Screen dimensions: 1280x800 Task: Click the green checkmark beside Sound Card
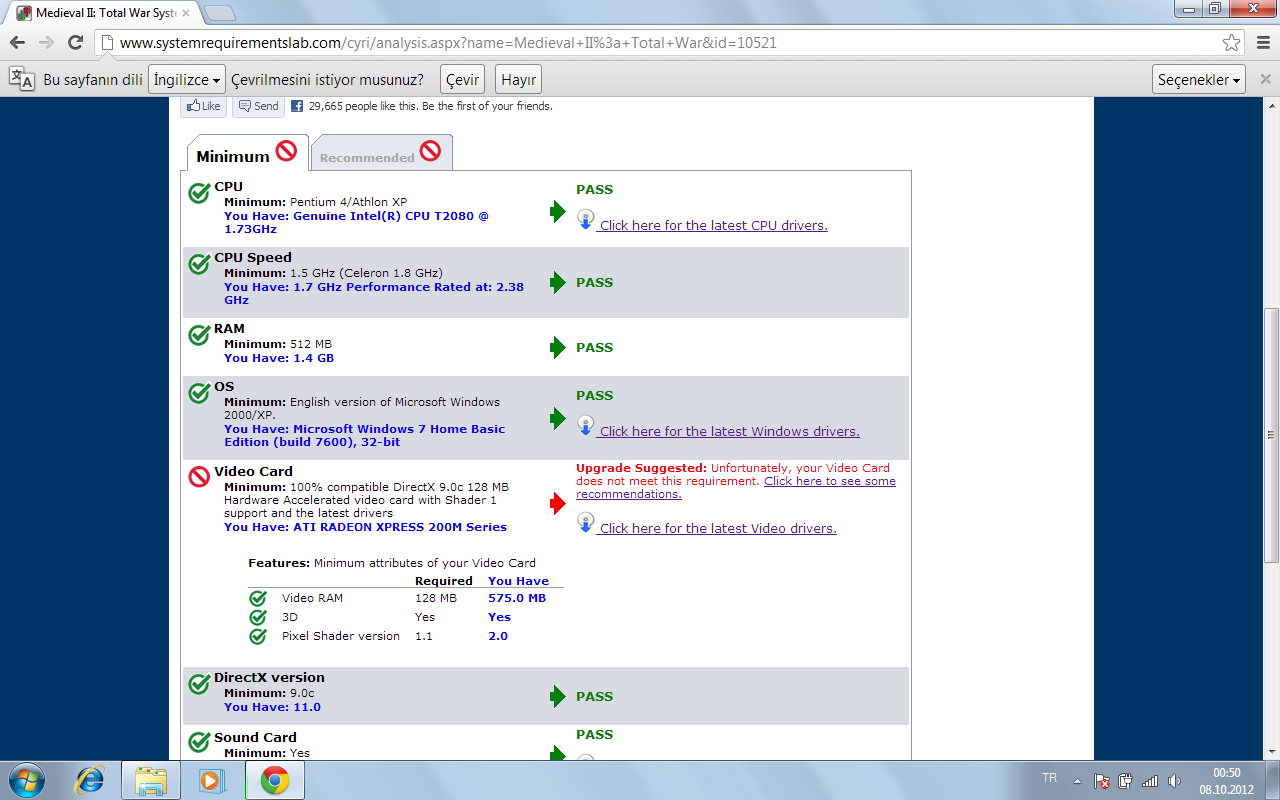pos(199,743)
